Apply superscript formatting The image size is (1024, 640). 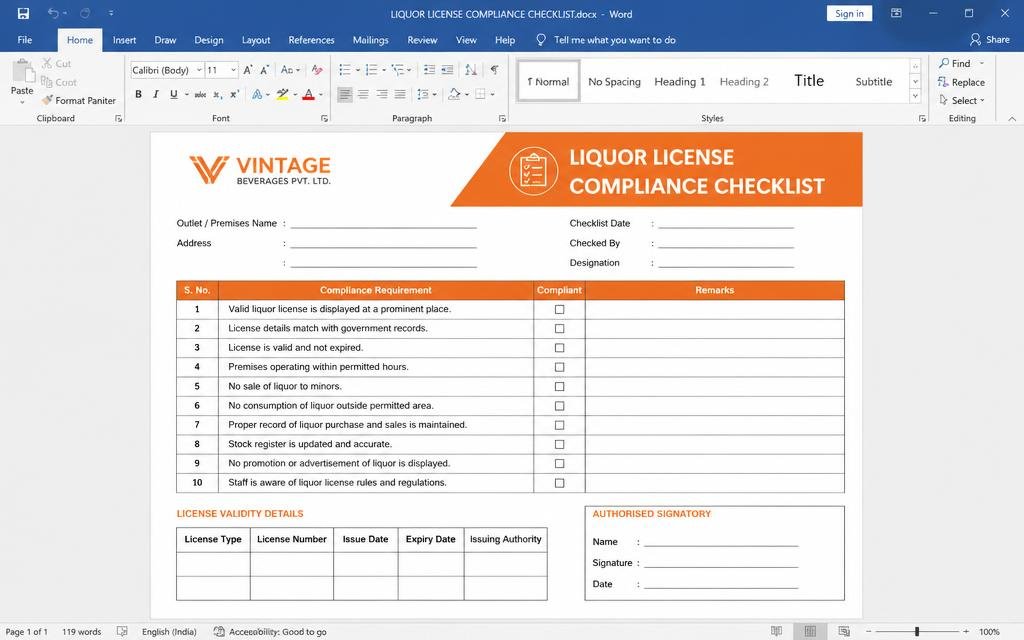pos(234,94)
